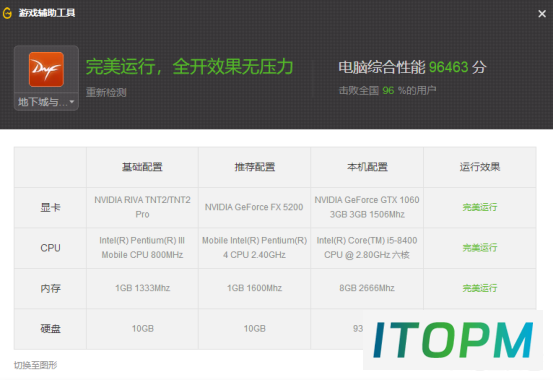Click the 硬盘 row label
553x380 pixels.
point(50,329)
